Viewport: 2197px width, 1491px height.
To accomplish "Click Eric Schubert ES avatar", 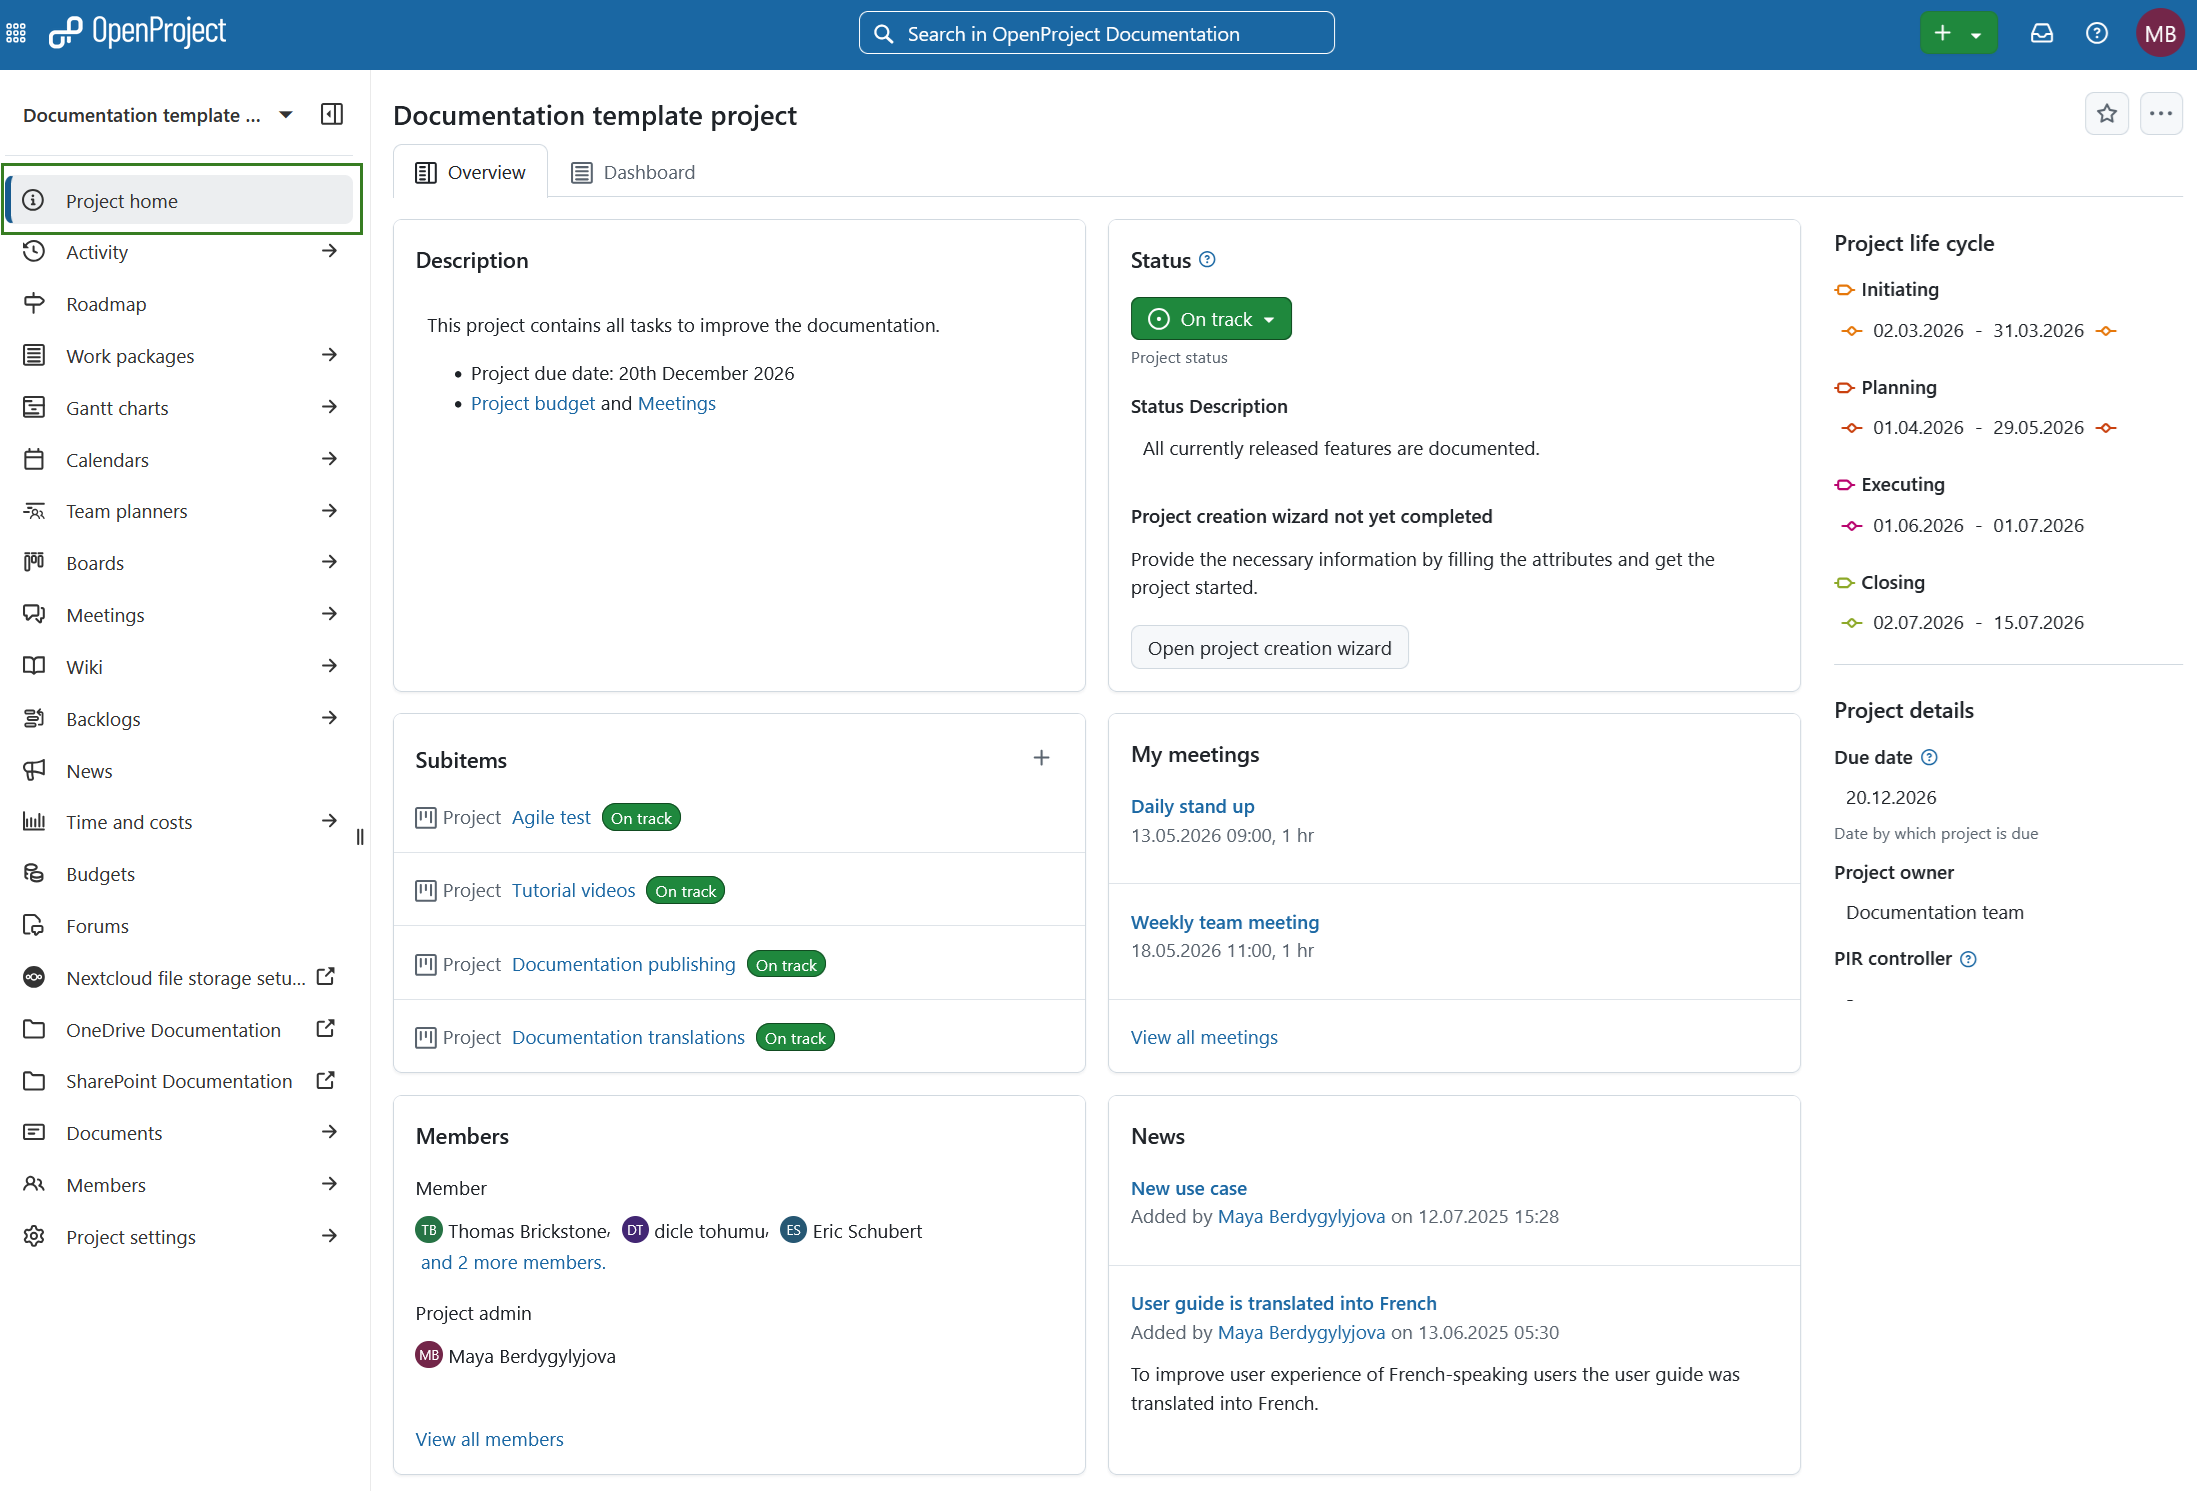I will coord(794,1230).
